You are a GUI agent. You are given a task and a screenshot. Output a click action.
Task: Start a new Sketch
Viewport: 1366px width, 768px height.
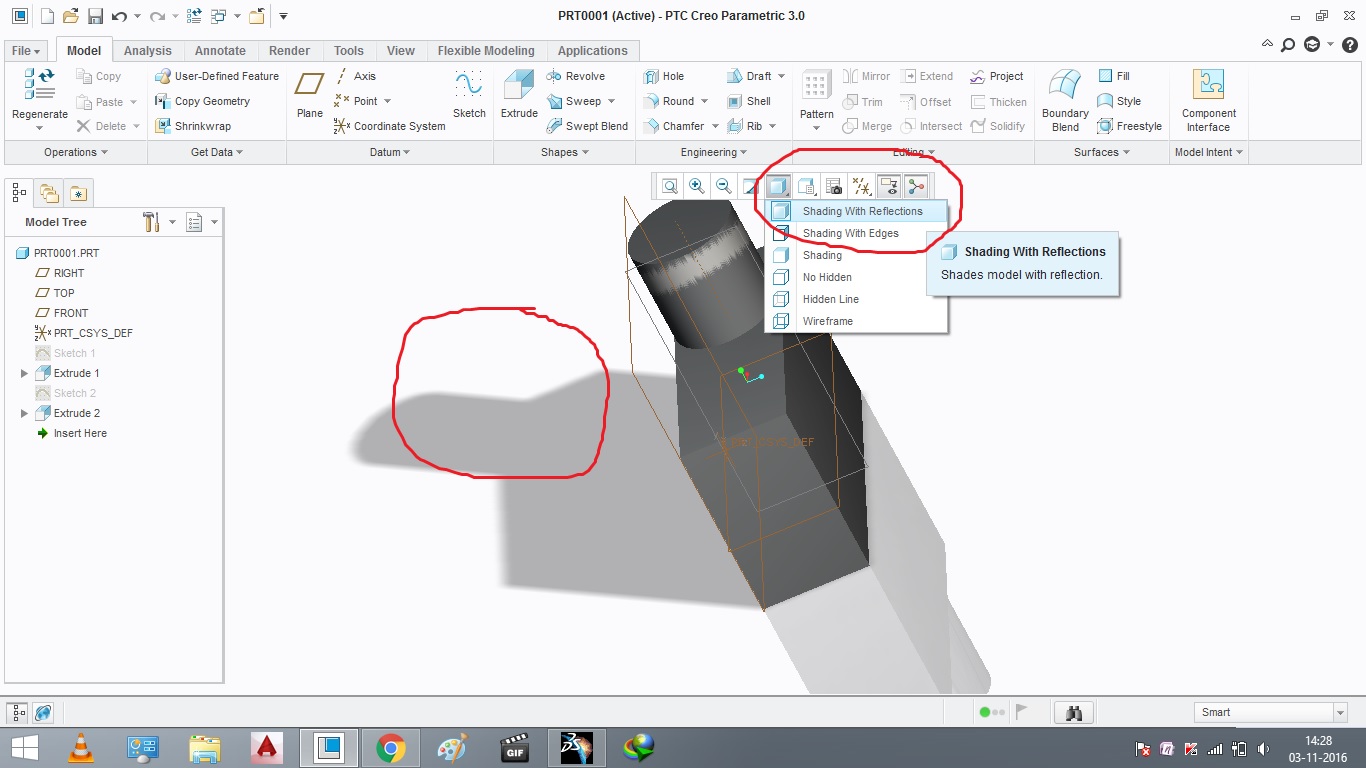pyautogui.click(x=469, y=94)
